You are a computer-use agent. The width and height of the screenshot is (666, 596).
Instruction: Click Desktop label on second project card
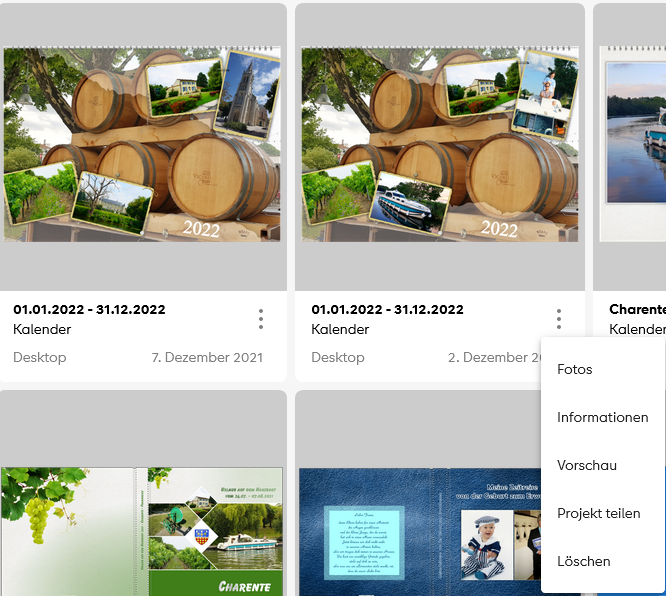point(338,357)
